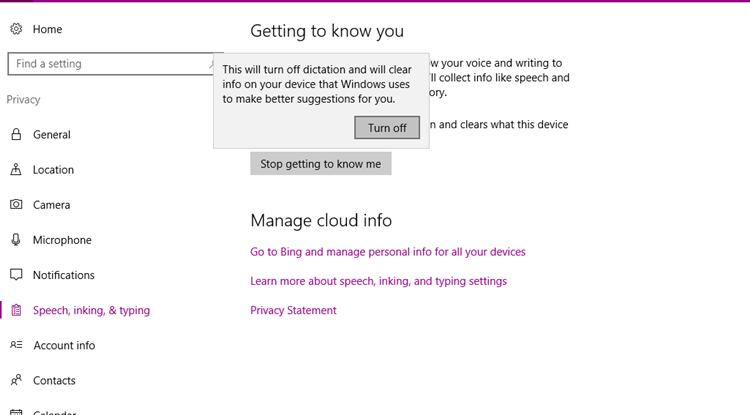
Task: Click the Account info icon
Action: tap(16, 345)
